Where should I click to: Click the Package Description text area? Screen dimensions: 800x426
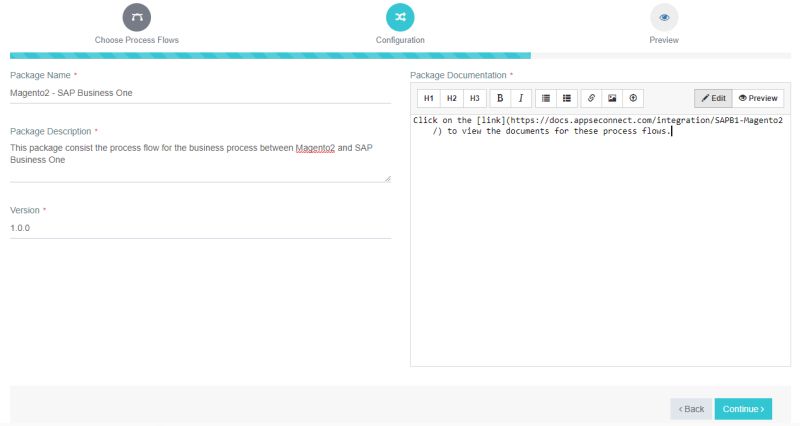[x=201, y=161]
